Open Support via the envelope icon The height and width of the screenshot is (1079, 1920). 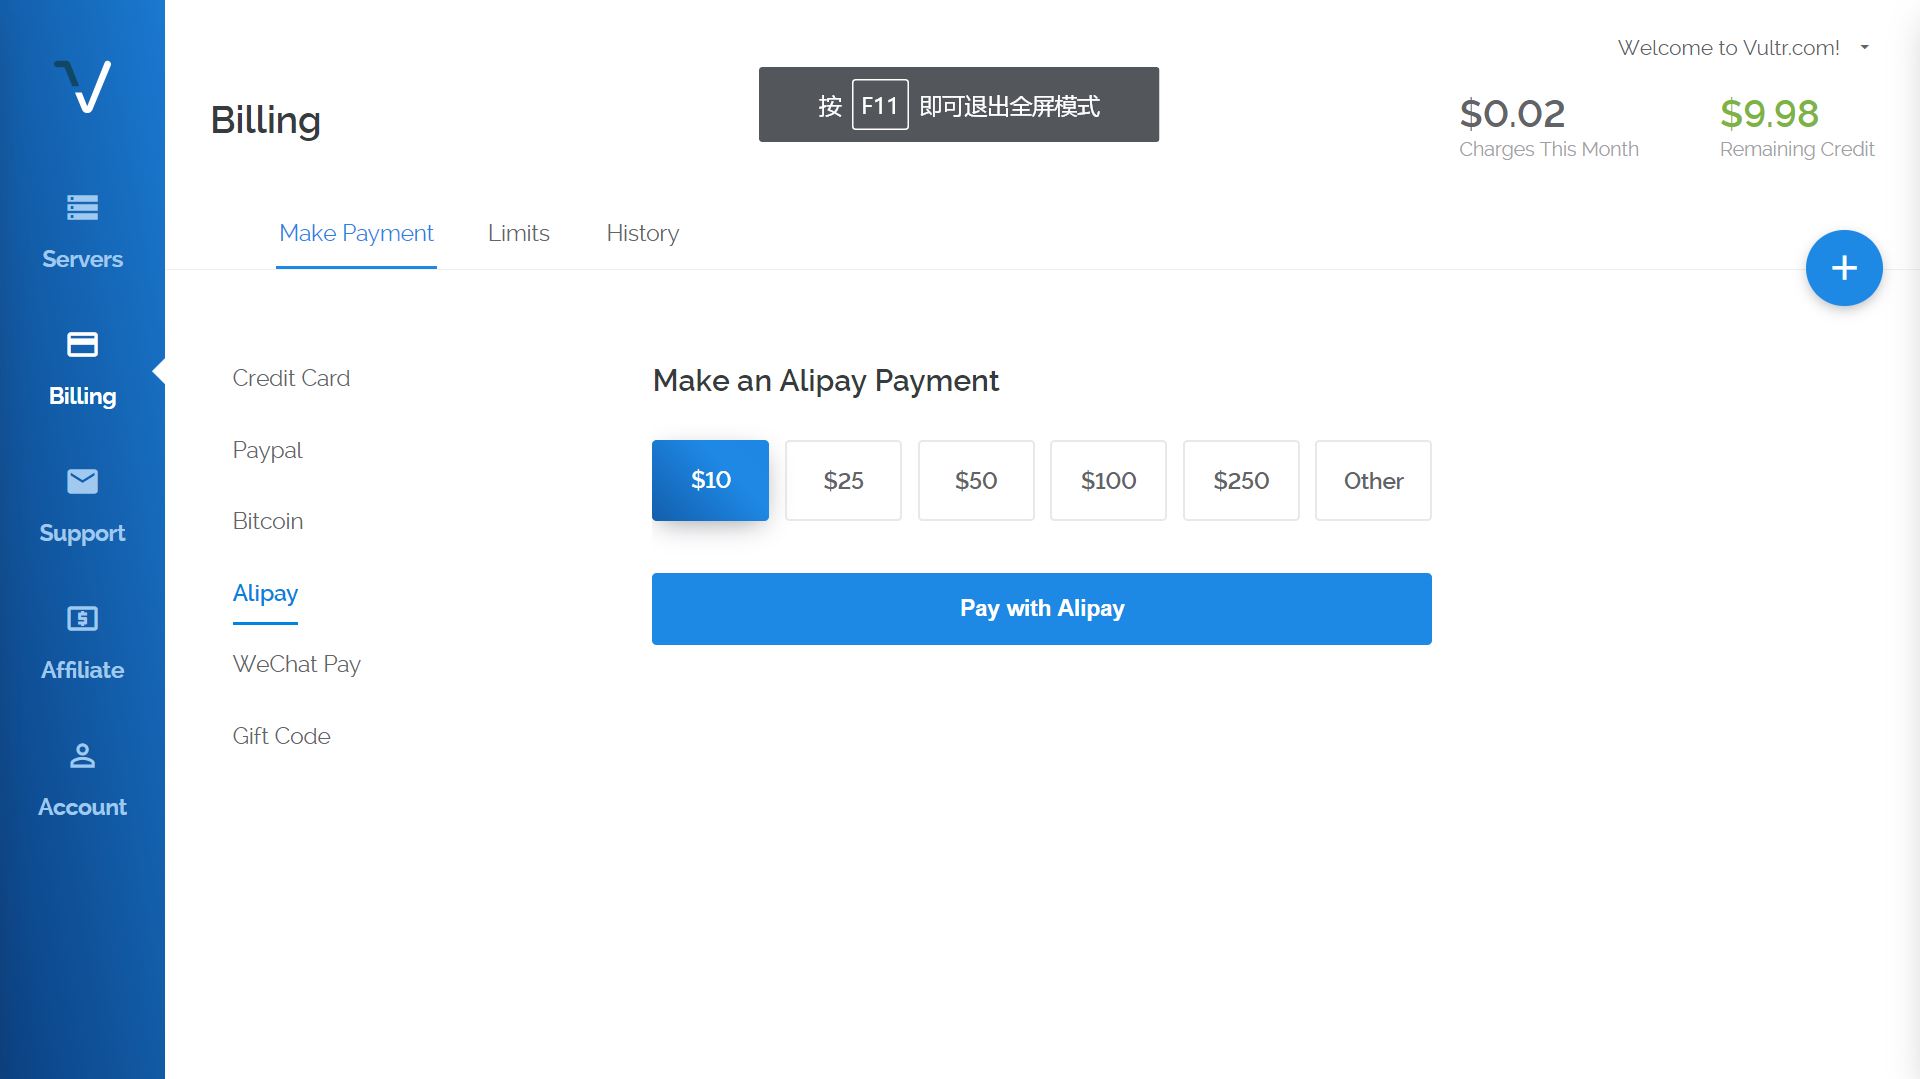[82, 482]
